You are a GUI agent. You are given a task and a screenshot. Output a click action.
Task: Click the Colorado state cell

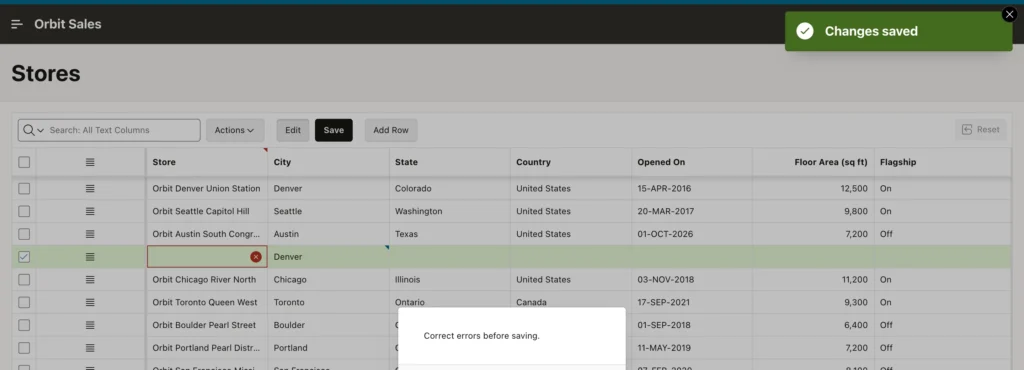tap(449, 189)
